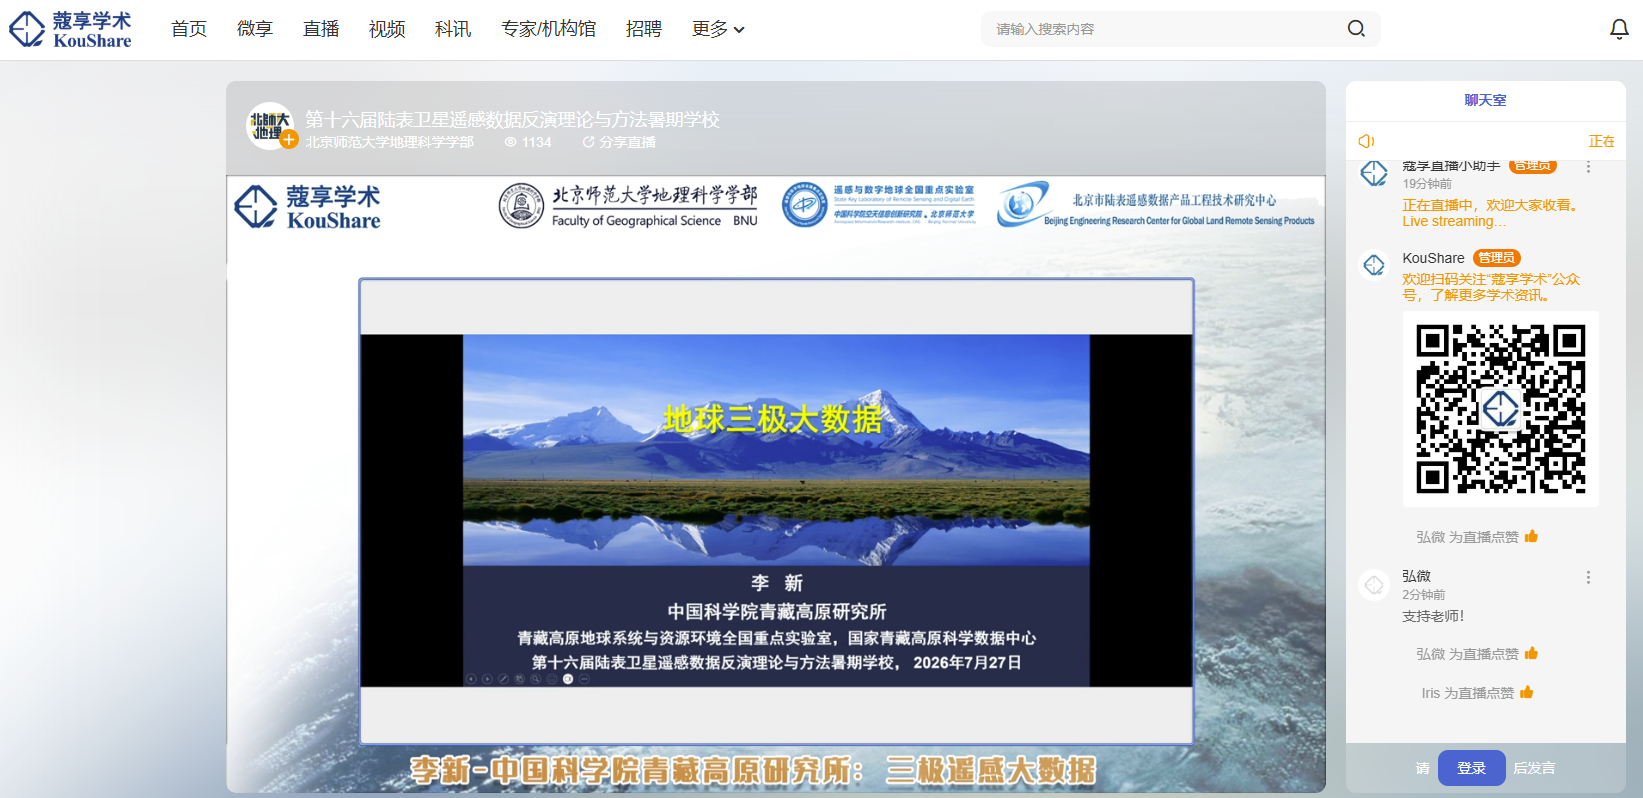Click 弘微's chat avatar

click(1374, 585)
